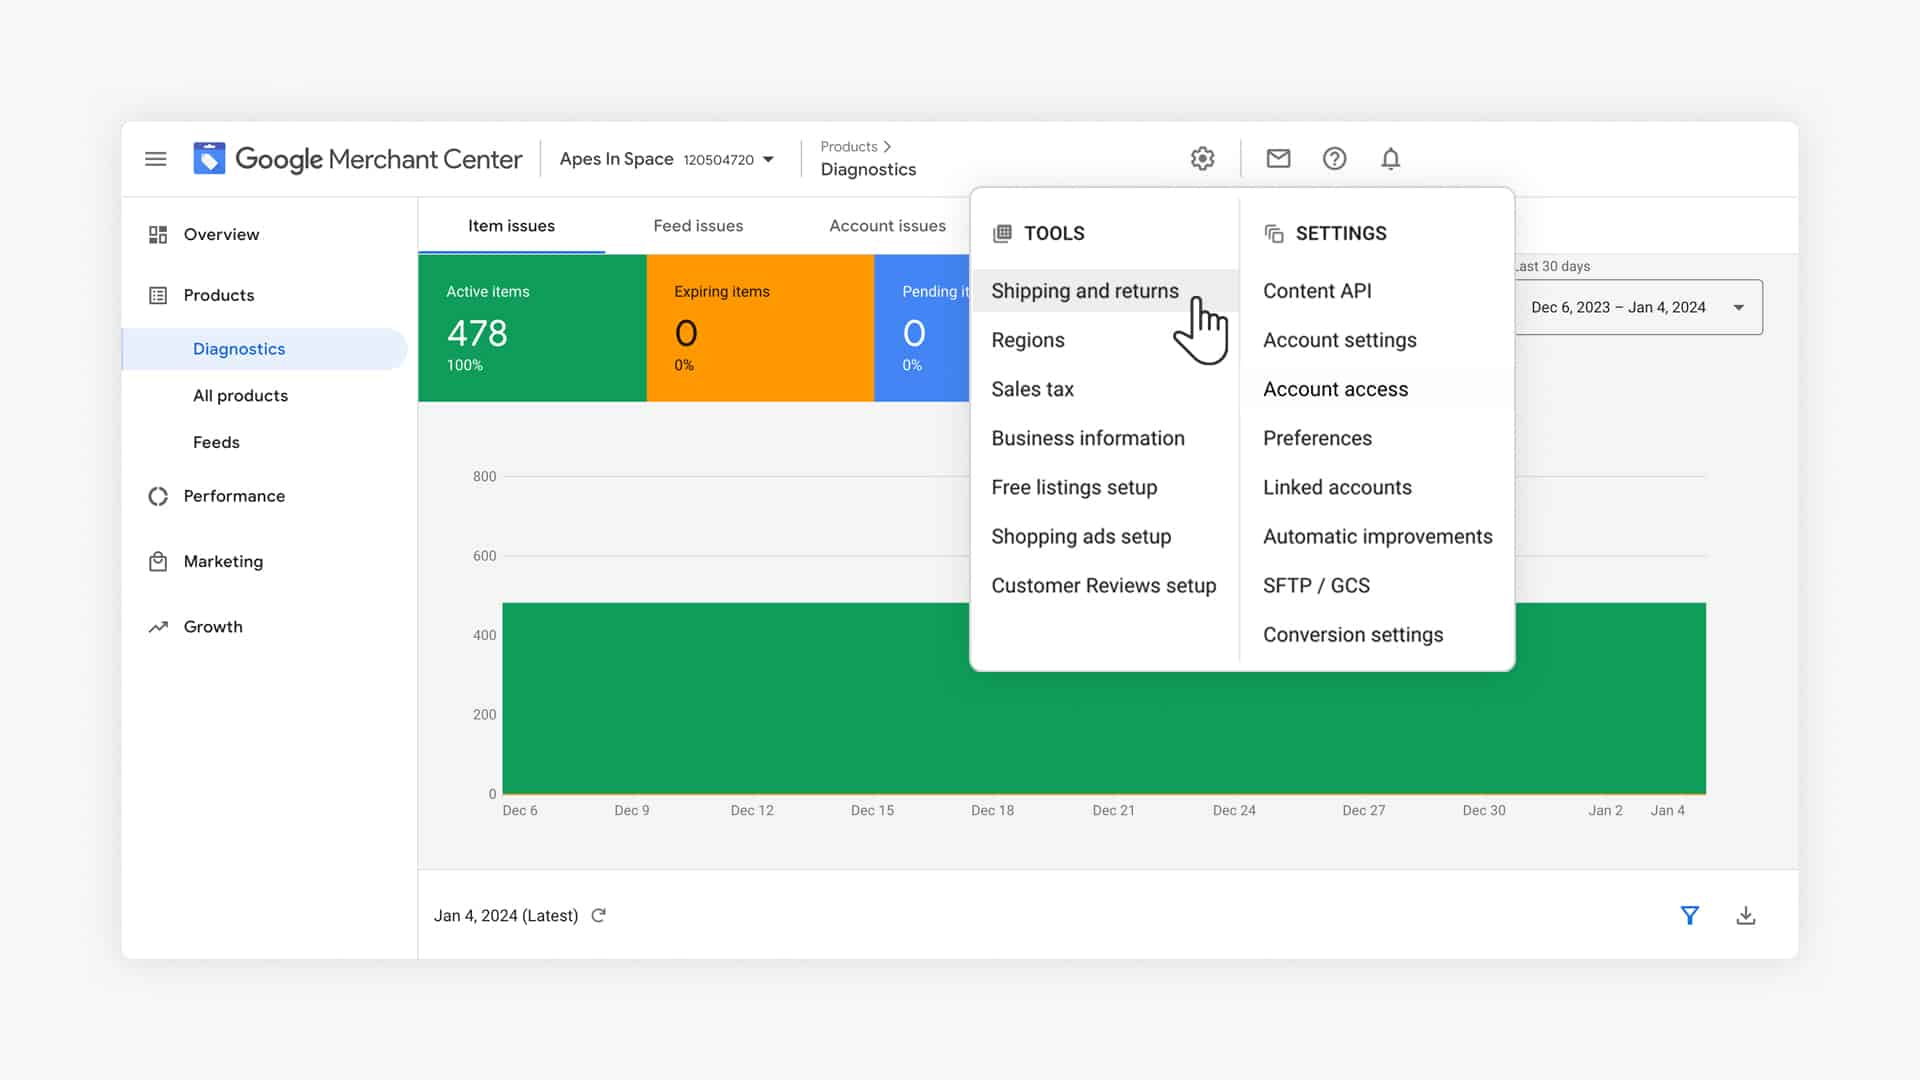Open the hamburger navigation menu
Screen dimensions: 1920x1080
(x=155, y=159)
